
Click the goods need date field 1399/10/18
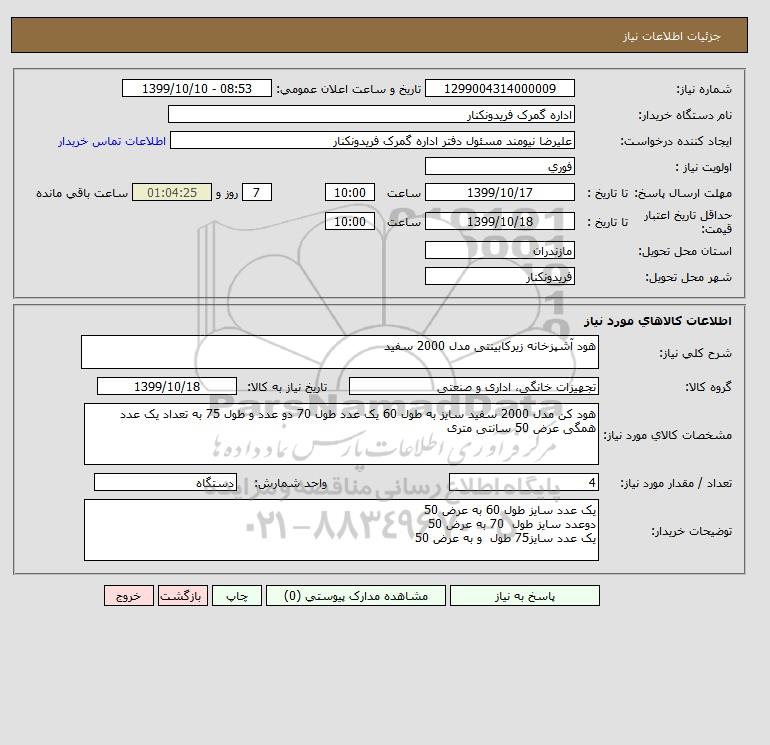167,386
